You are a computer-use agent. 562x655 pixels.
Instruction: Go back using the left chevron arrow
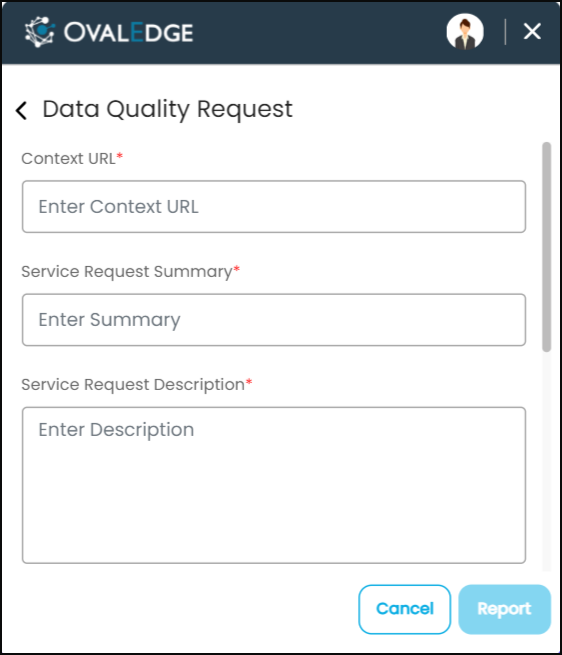(21, 111)
